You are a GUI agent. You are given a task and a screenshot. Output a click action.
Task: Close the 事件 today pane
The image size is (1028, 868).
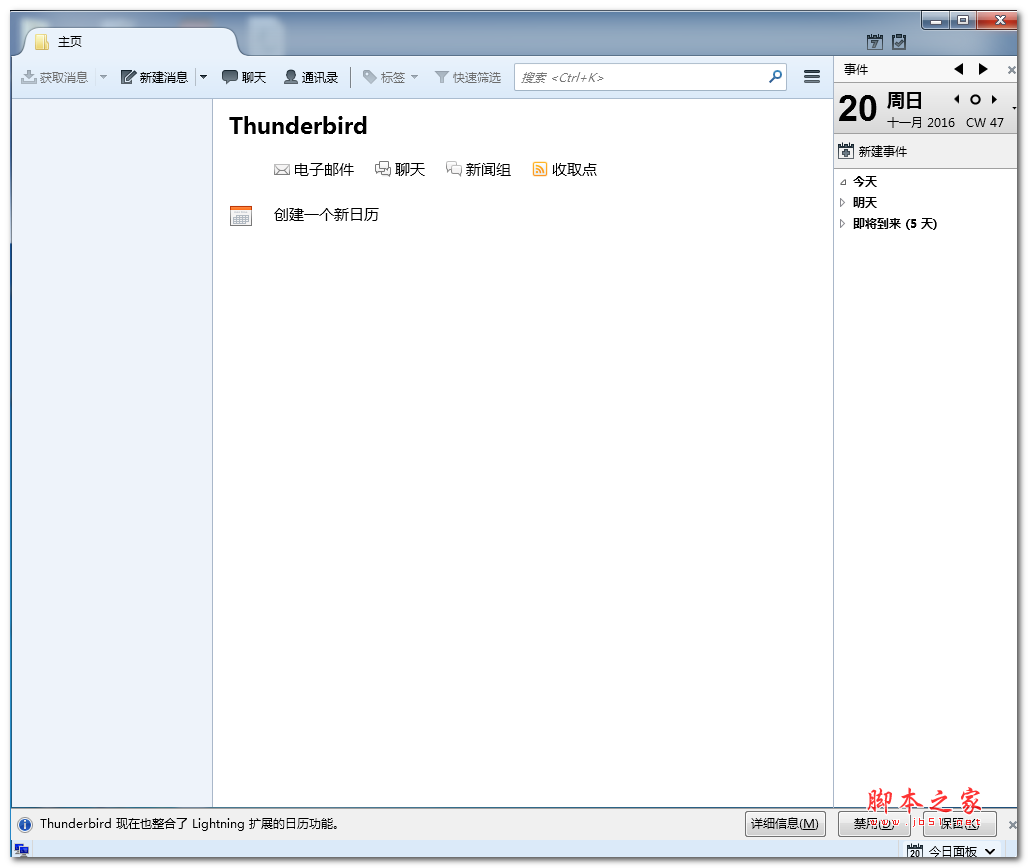point(1012,69)
